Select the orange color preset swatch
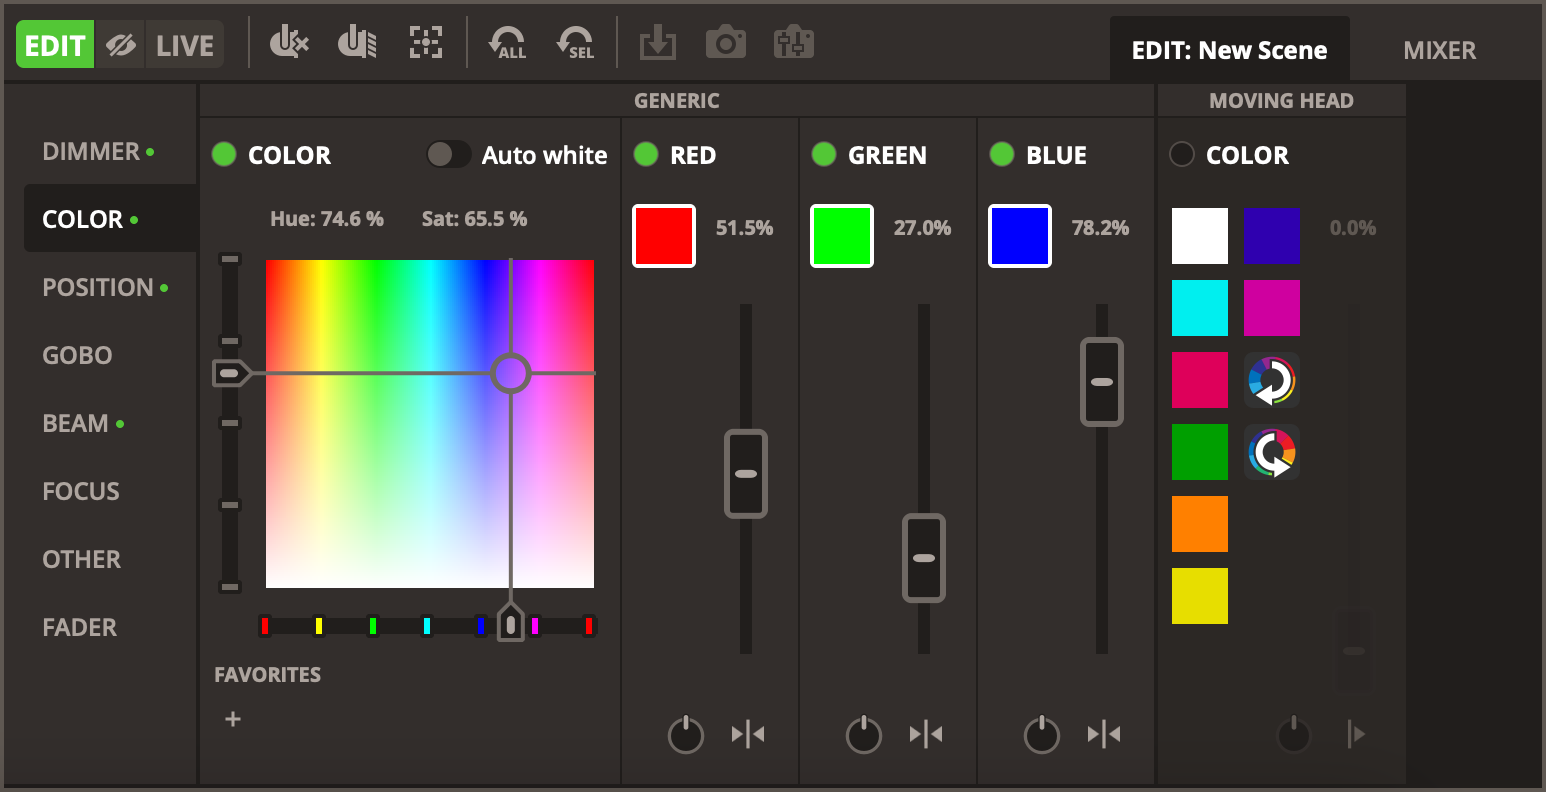 1199,524
